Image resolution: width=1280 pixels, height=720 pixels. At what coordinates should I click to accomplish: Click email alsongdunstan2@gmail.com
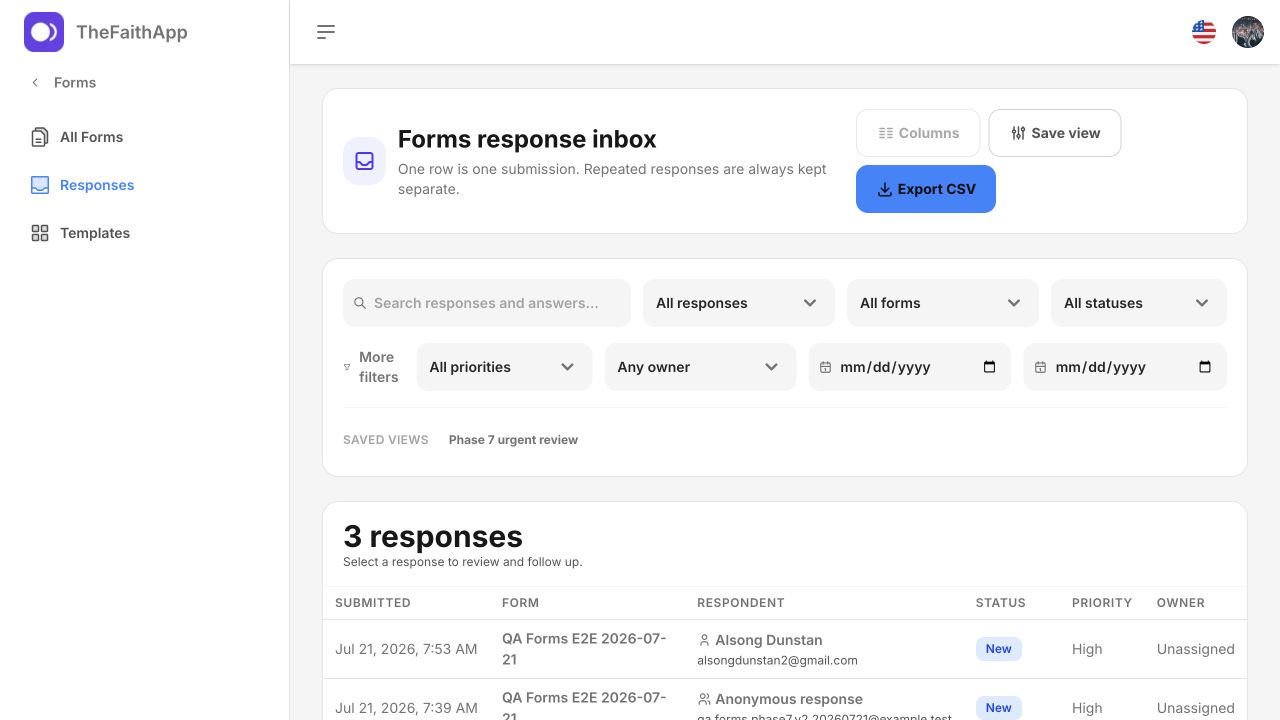(777, 660)
